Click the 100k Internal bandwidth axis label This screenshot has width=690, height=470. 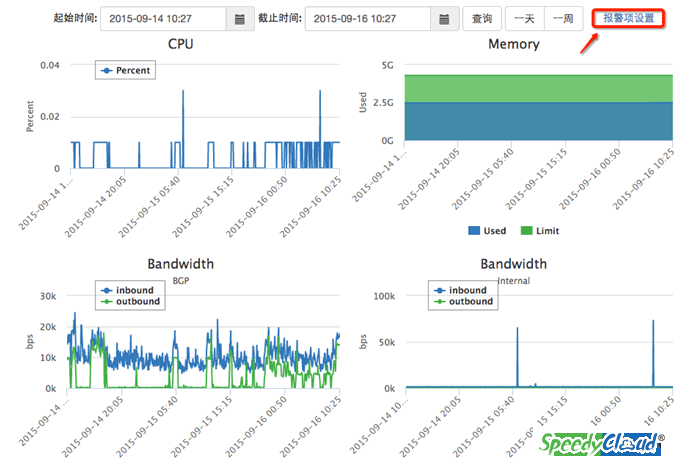(384, 296)
